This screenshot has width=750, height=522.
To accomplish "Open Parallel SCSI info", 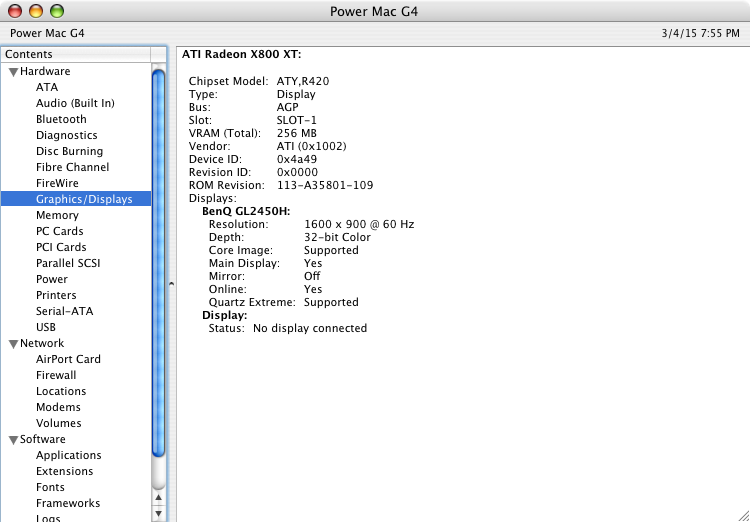I will pos(68,263).
